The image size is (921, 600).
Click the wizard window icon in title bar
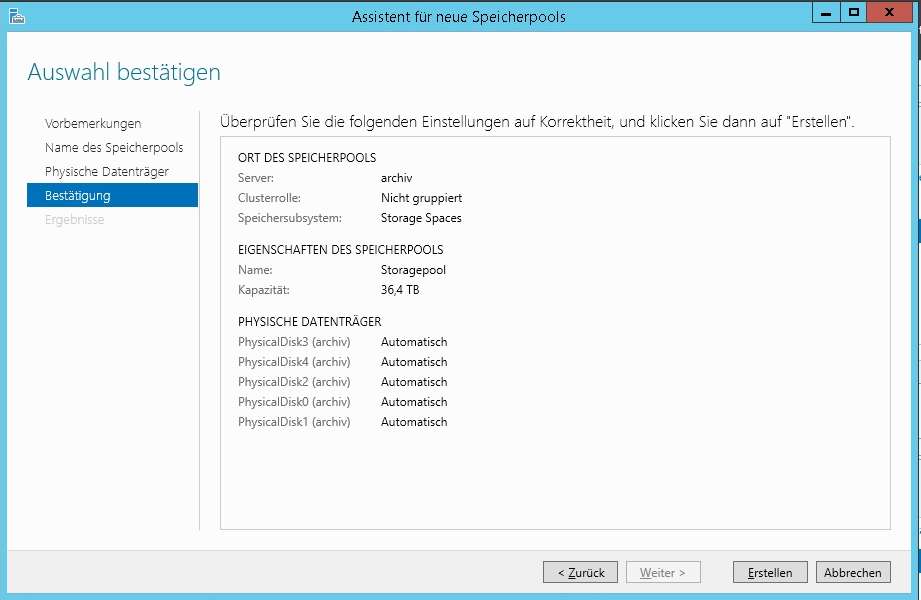tap(17, 16)
